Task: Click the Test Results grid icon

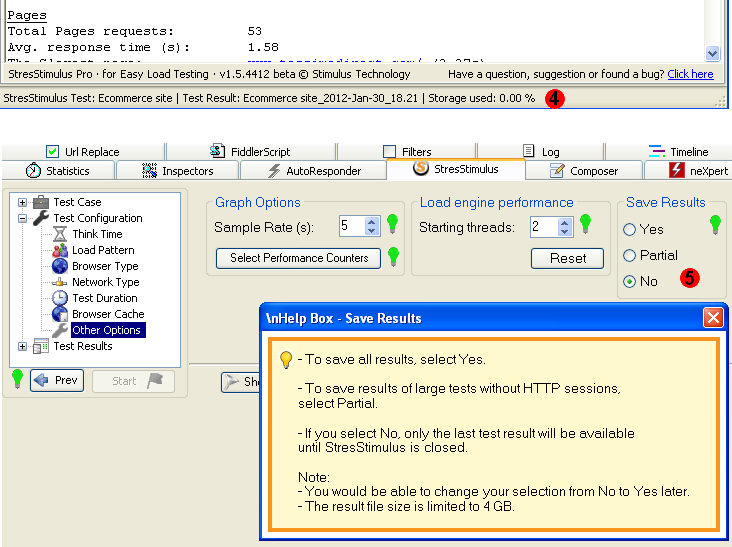Action: (x=41, y=346)
